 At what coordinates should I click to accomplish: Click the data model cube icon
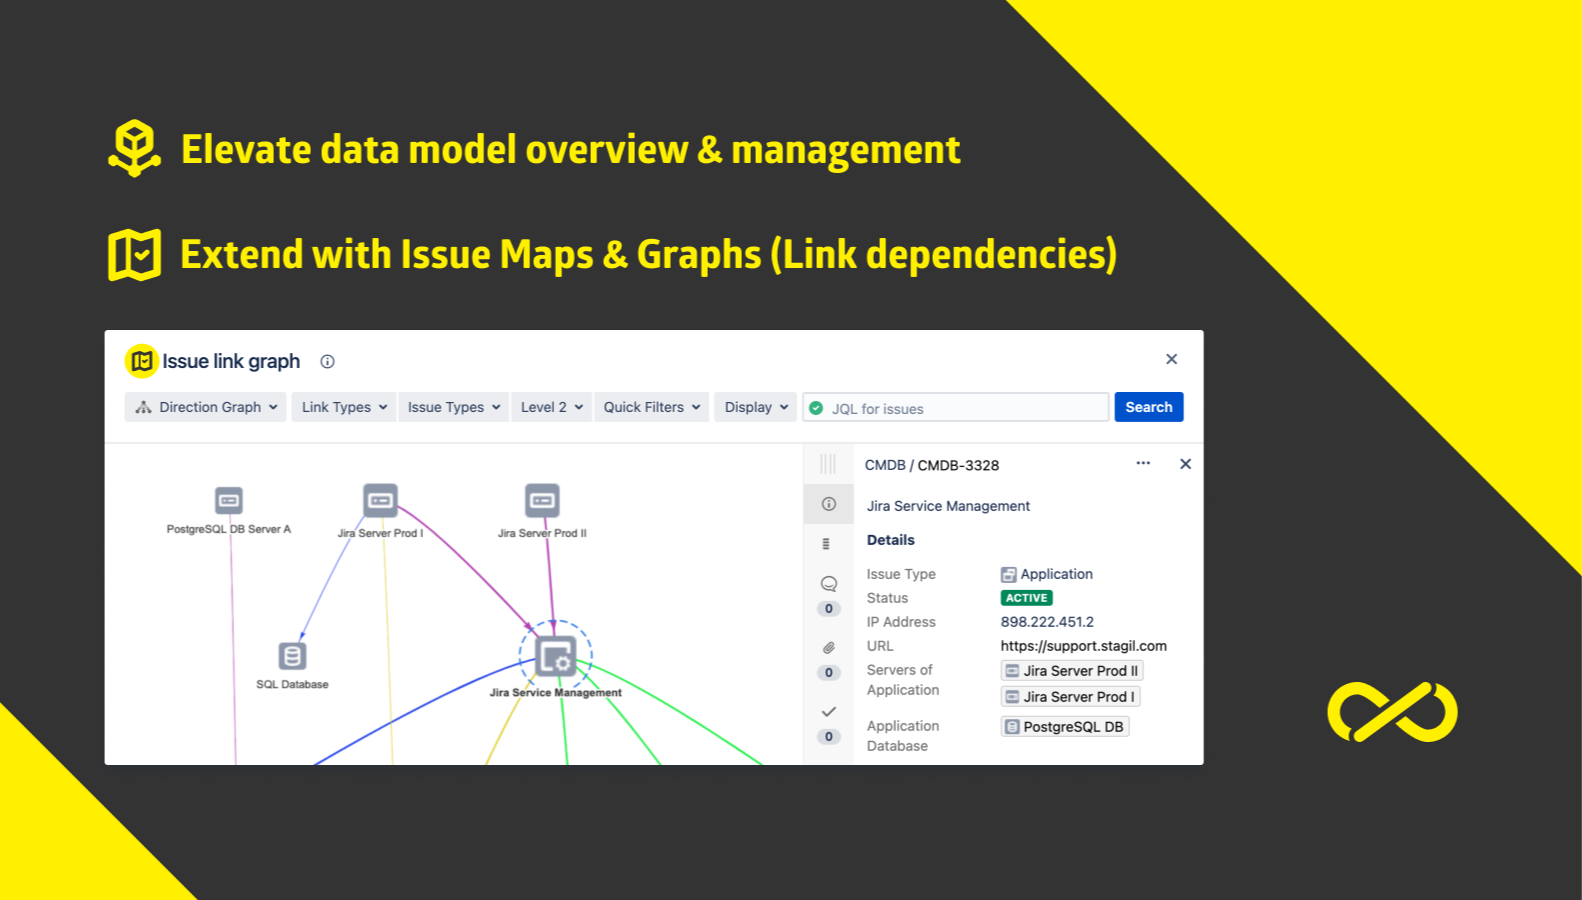click(134, 149)
